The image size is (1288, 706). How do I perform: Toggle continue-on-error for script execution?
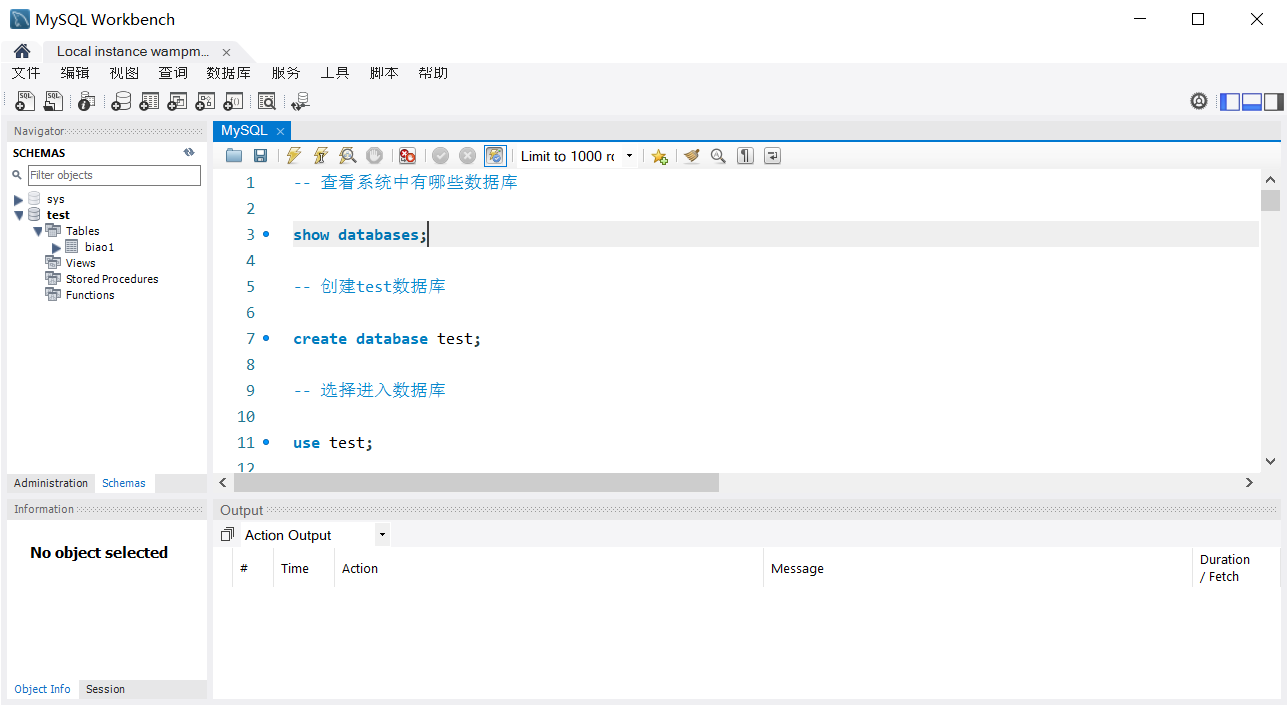[x=407, y=156]
